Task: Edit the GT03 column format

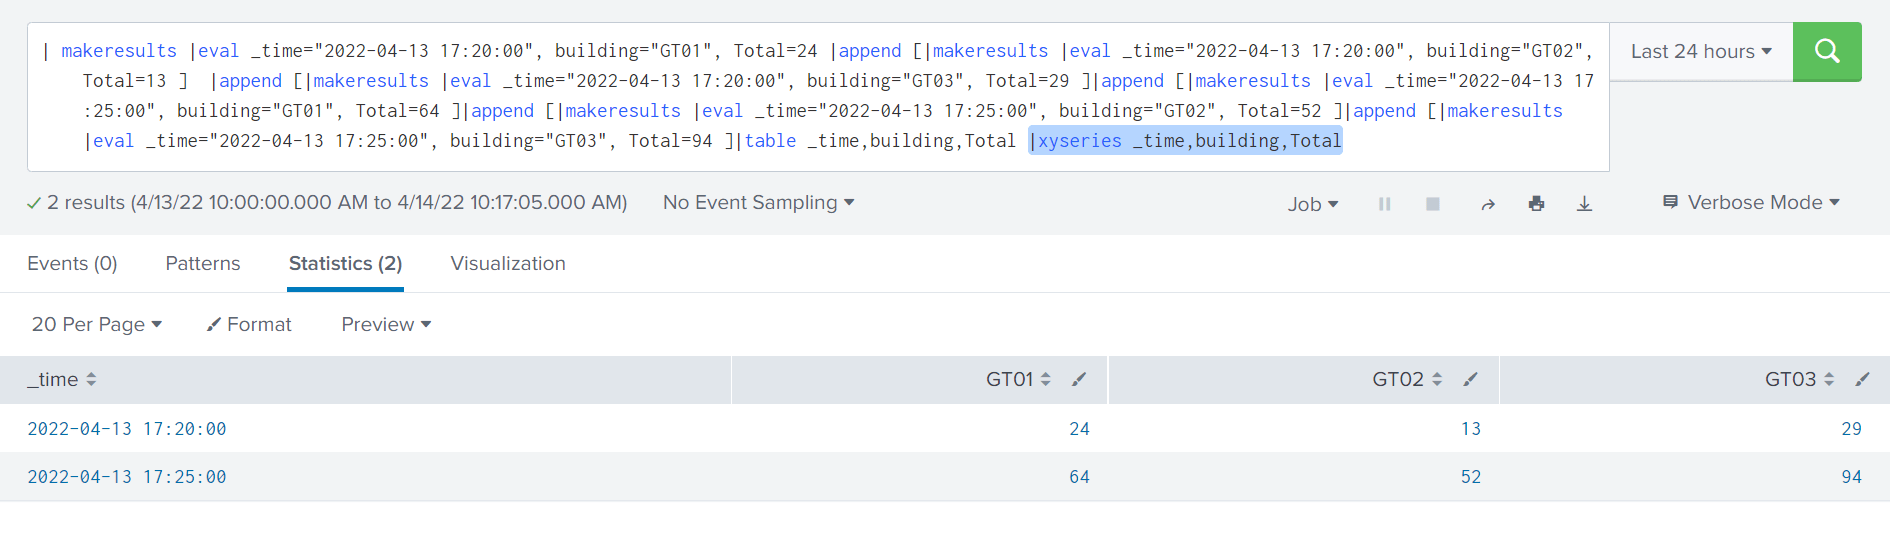Action: click(1862, 380)
